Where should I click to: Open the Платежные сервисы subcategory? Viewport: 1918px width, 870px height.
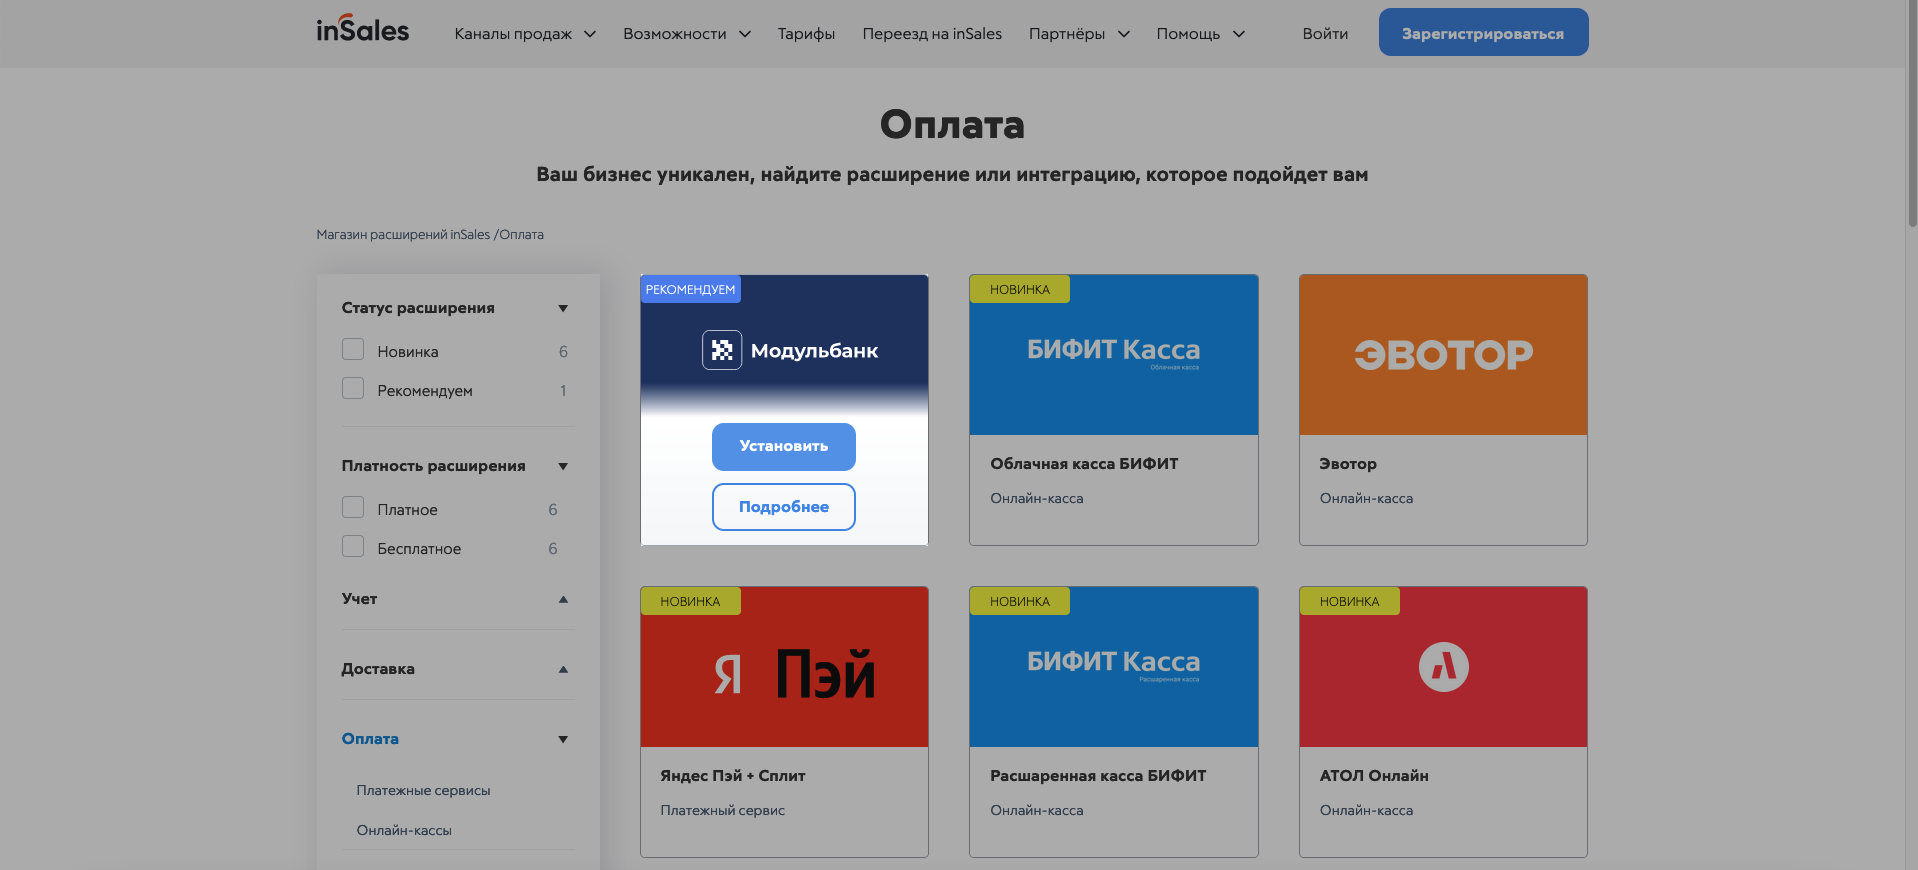[x=423, y=790]
